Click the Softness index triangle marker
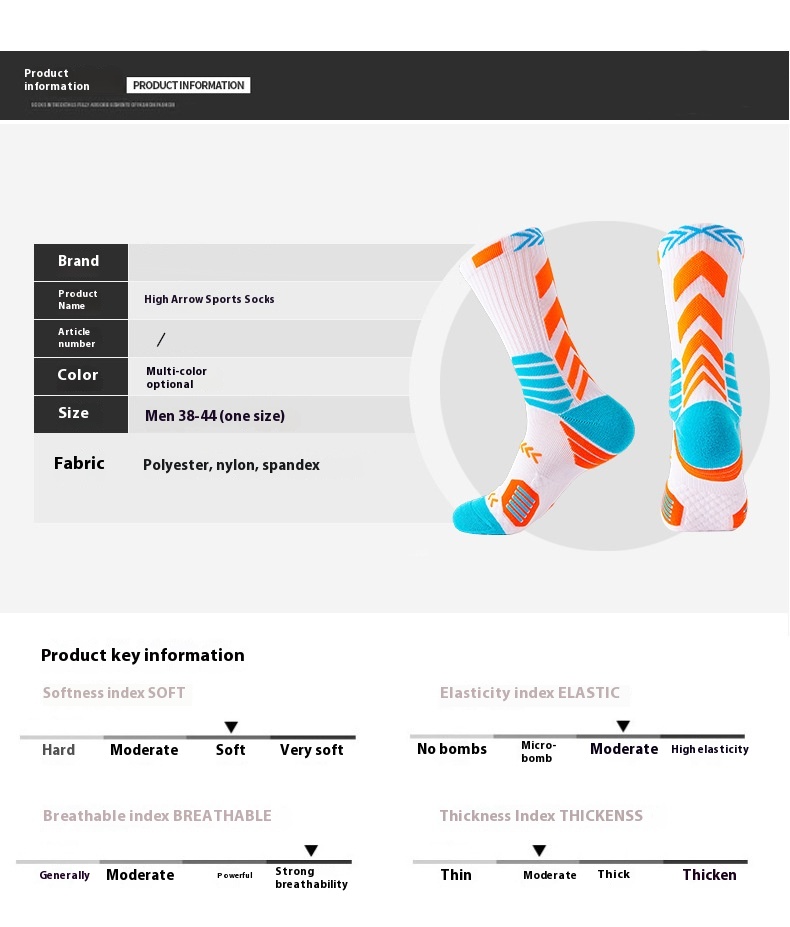Image resolution: width=790 pixels, height=927 pixels. click(231, 727)
